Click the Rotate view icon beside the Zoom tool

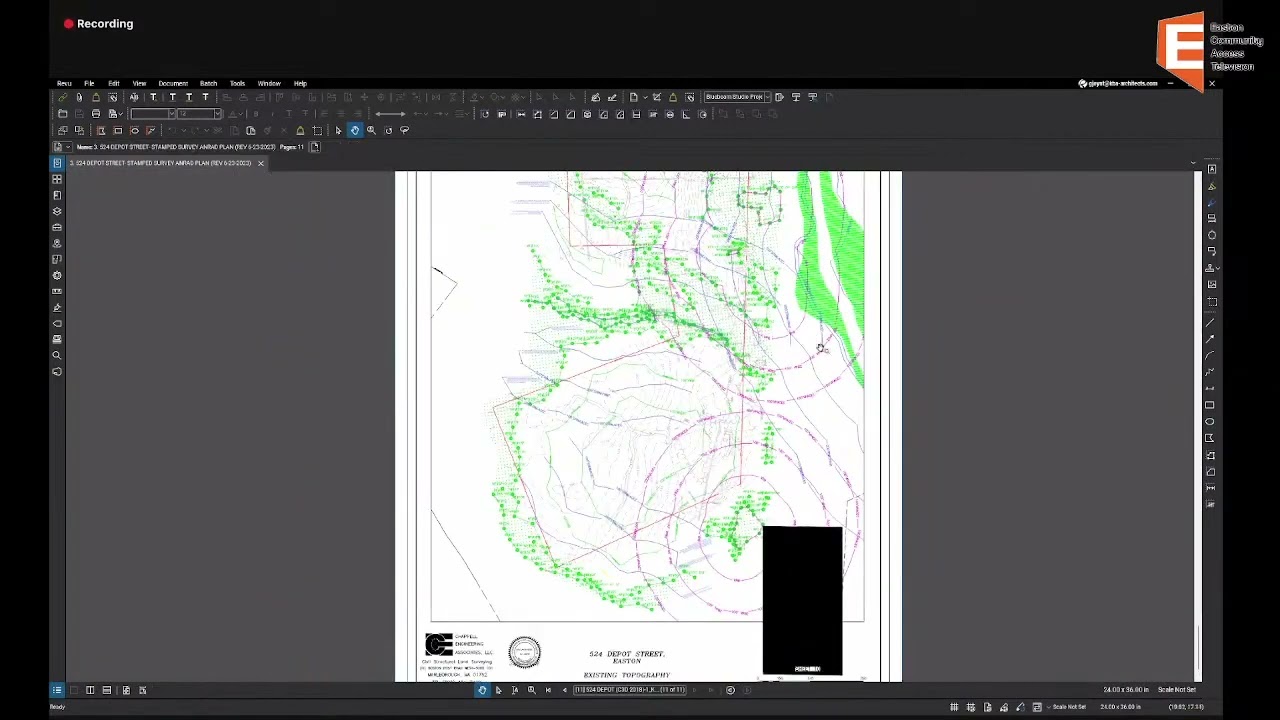tap(388, 130)
